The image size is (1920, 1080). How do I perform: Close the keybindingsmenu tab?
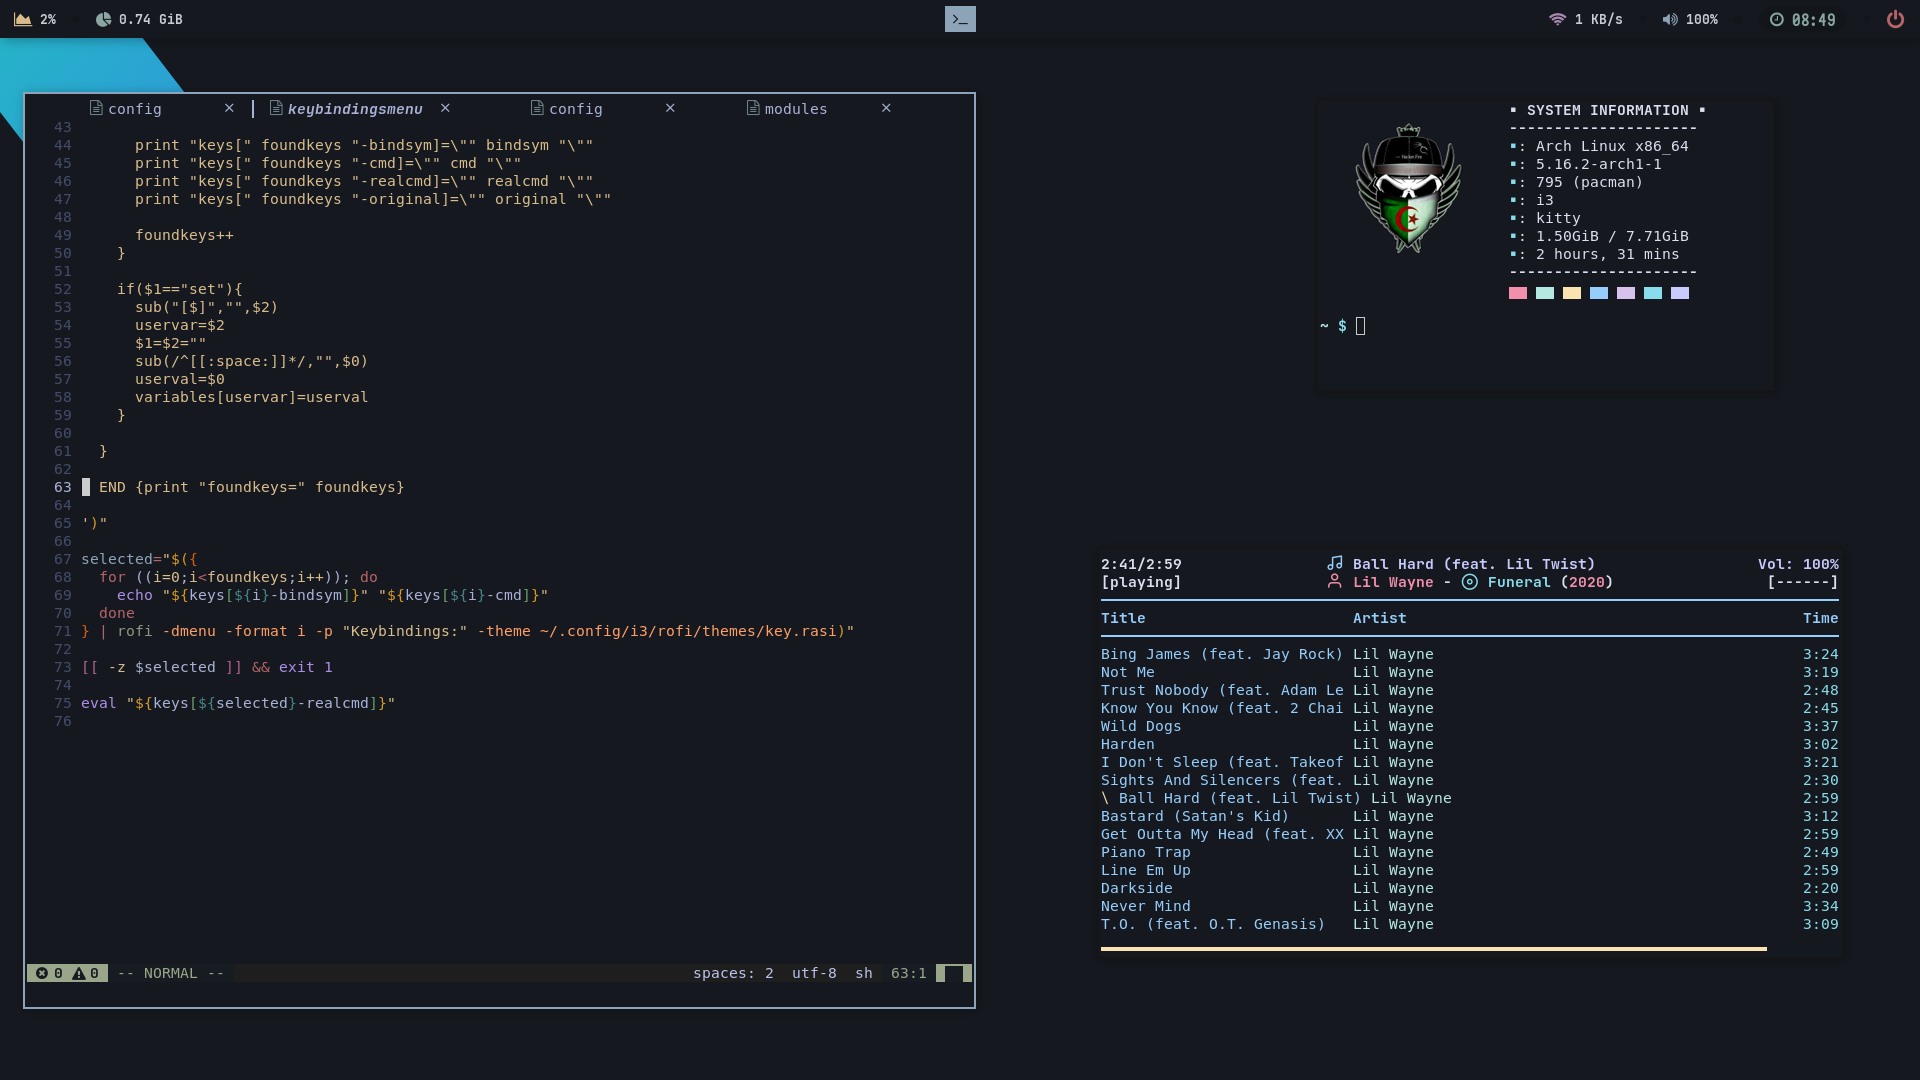coord(445,108)
